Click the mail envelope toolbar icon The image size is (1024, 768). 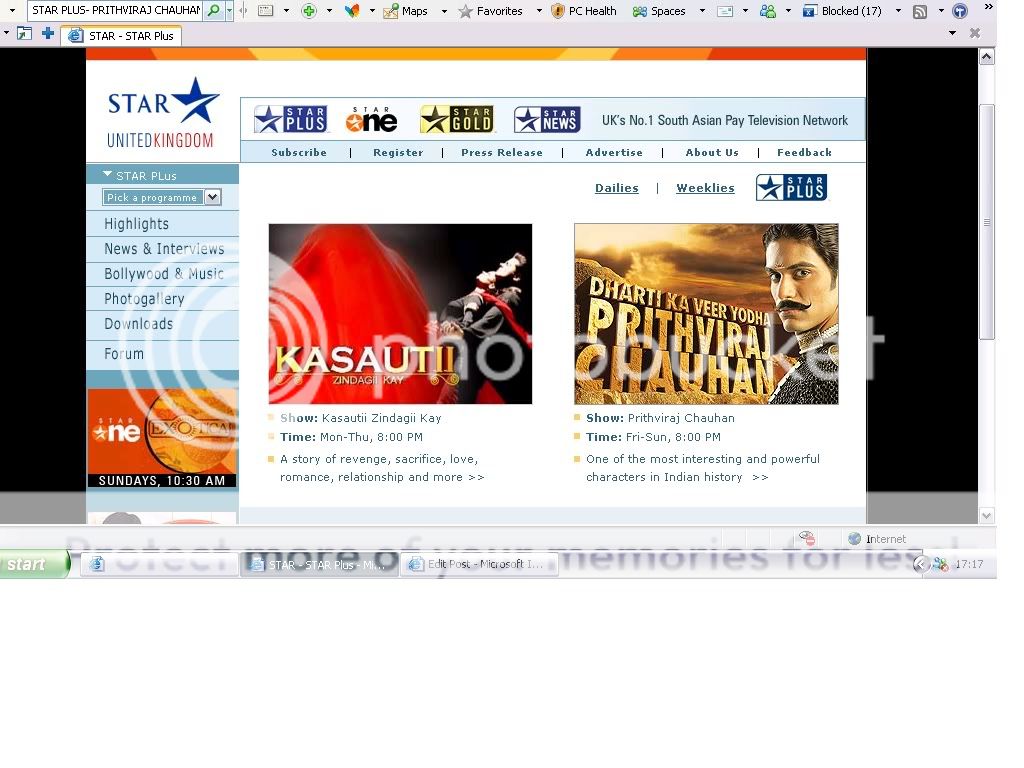(x=725, y=11)
